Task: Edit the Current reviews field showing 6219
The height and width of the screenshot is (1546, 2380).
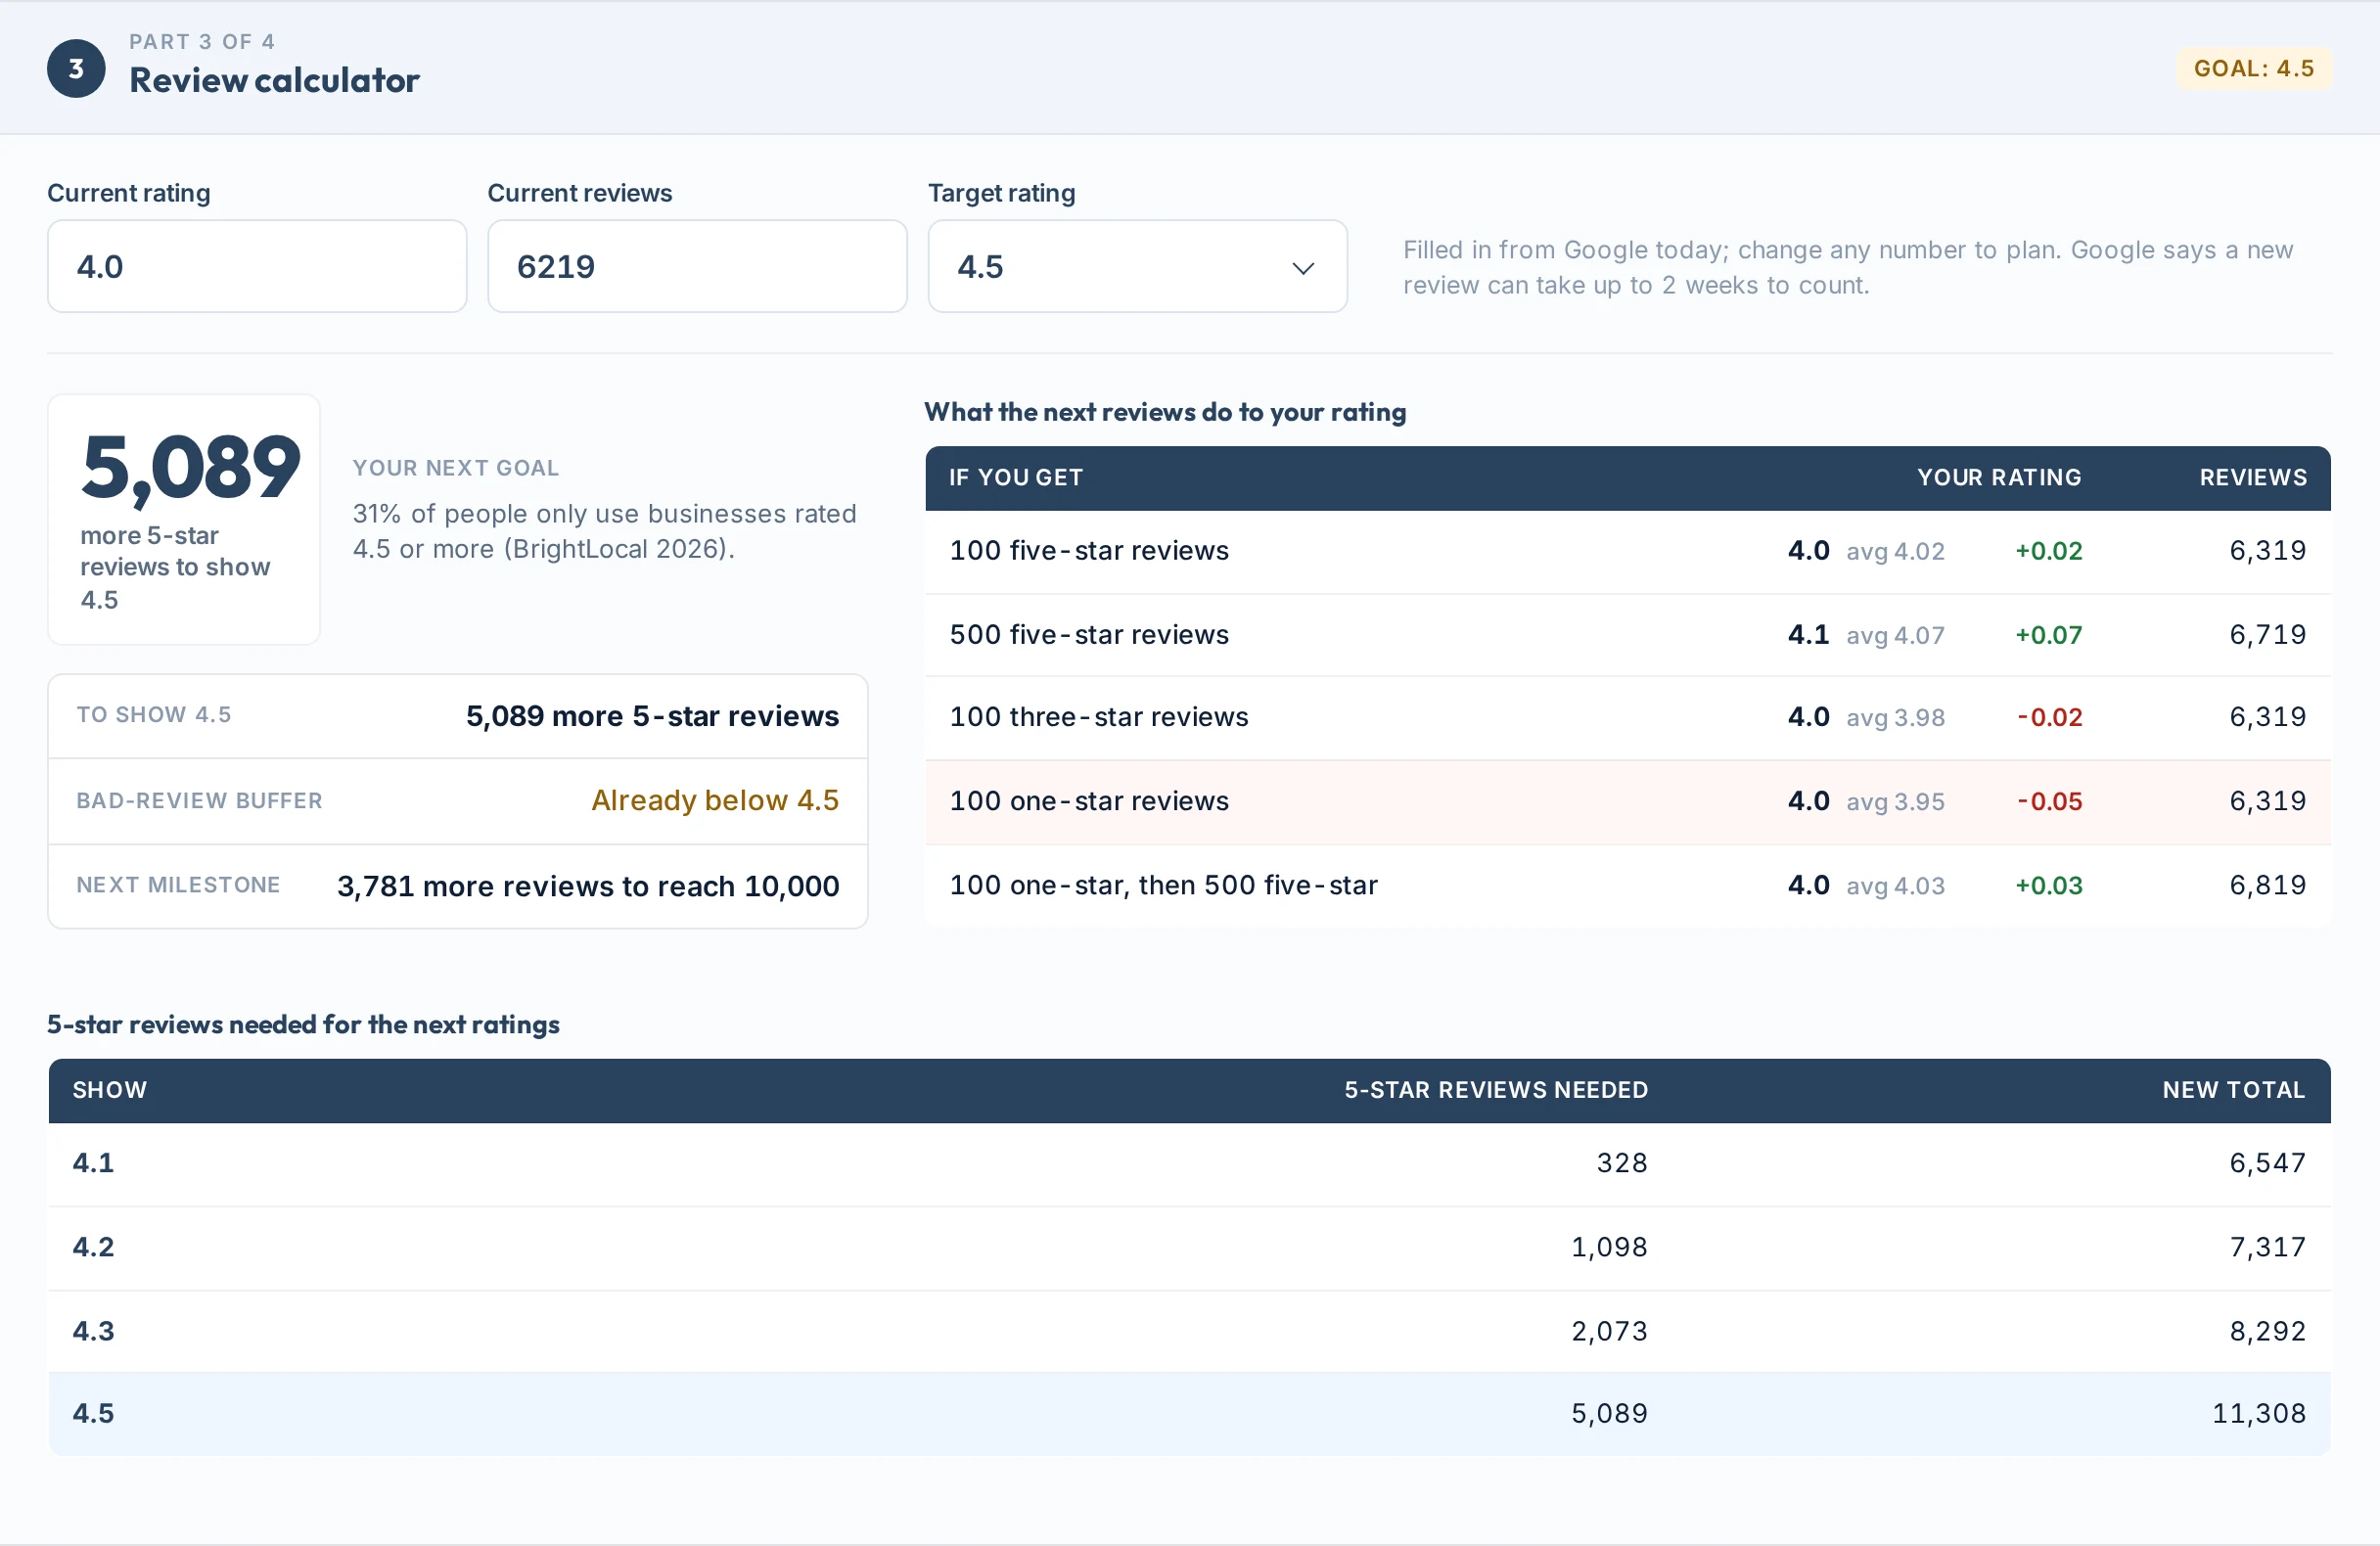Action: pyautogui.click(x=697, y=266)
